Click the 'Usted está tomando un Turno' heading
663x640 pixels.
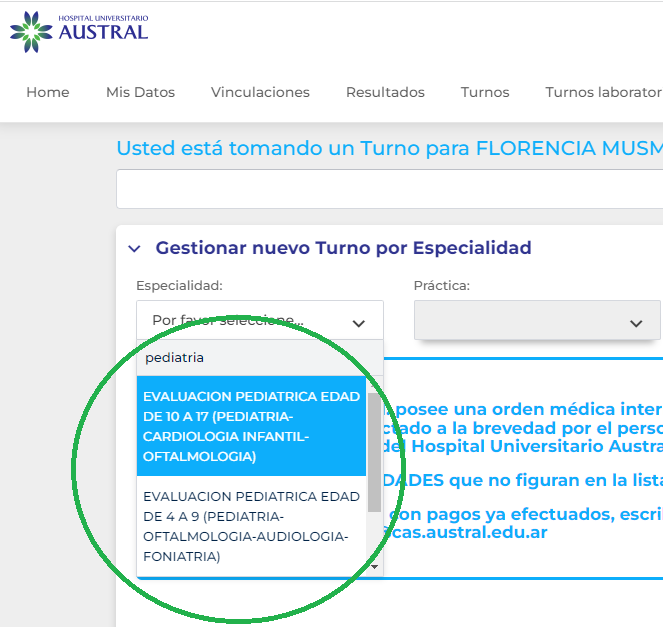point(389,149)
